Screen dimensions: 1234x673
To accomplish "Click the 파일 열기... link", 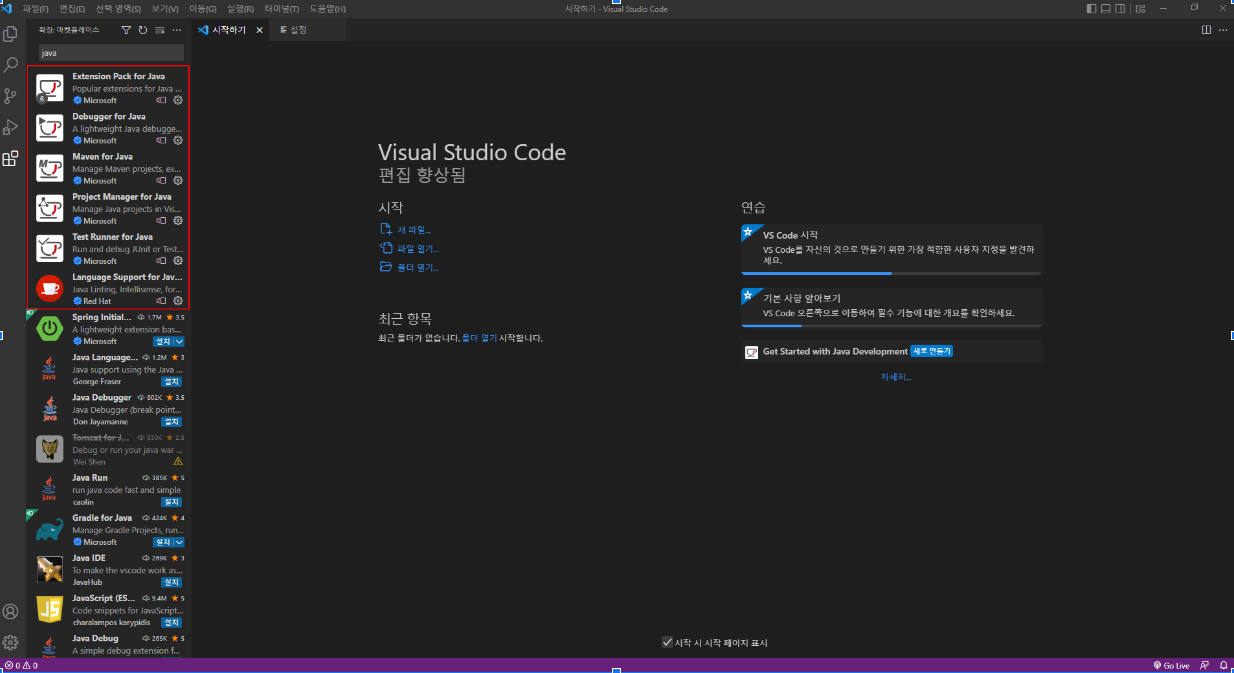I will 418,249.
